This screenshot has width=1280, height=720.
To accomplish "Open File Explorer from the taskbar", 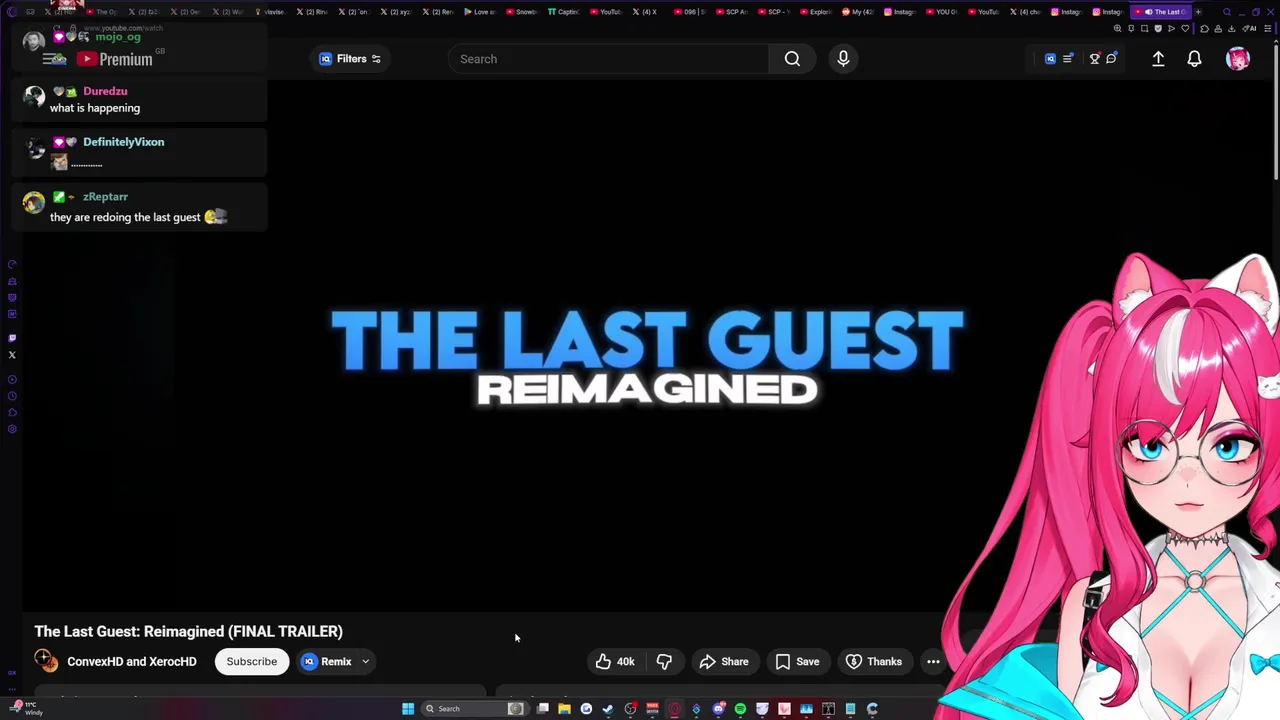I will [564, 709].
